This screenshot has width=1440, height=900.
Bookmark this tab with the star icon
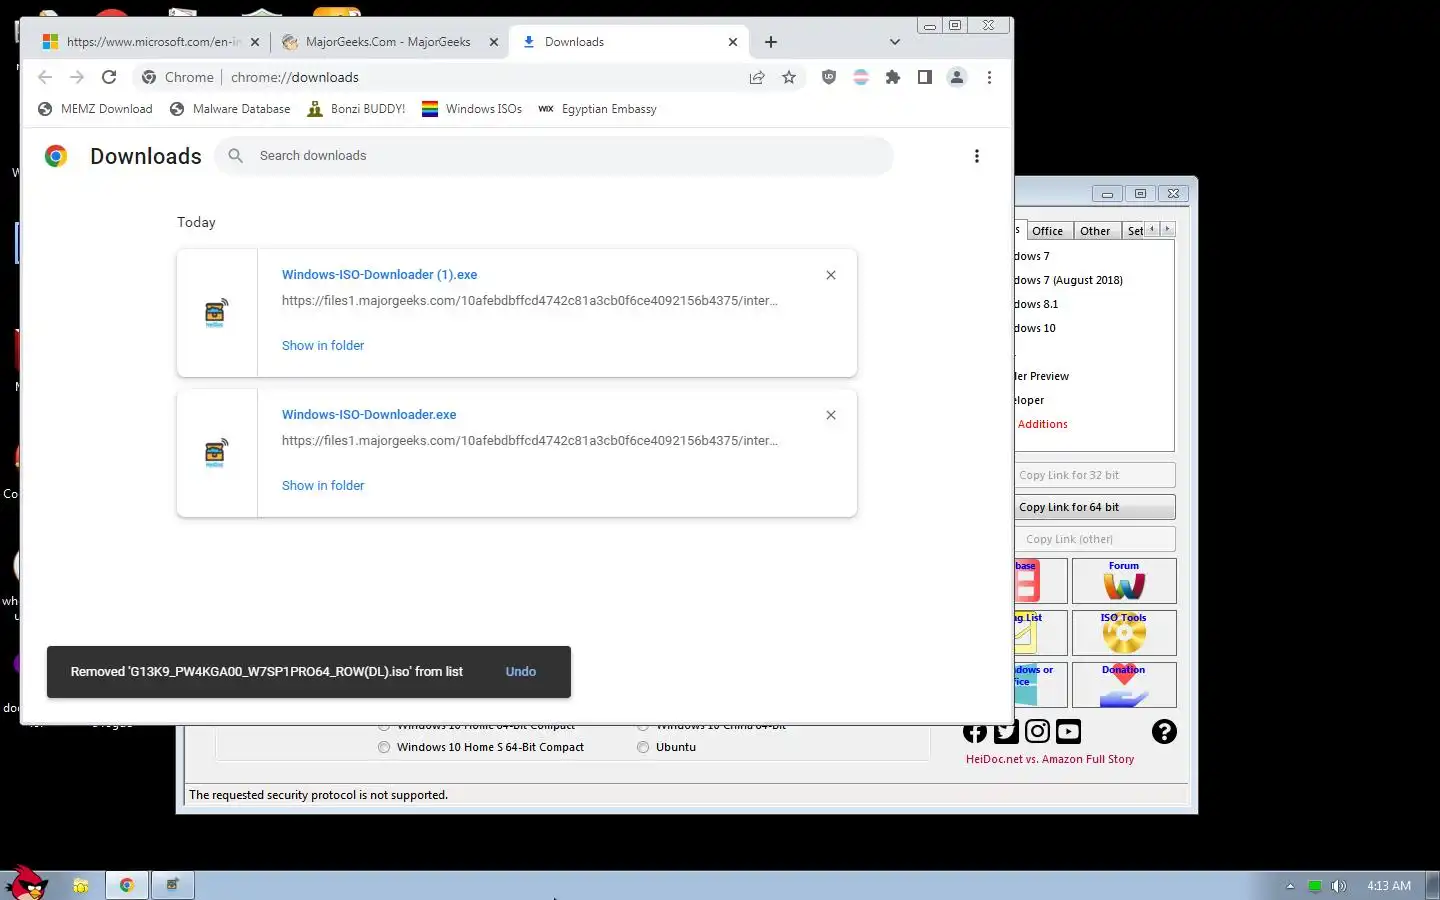point(789,77)
